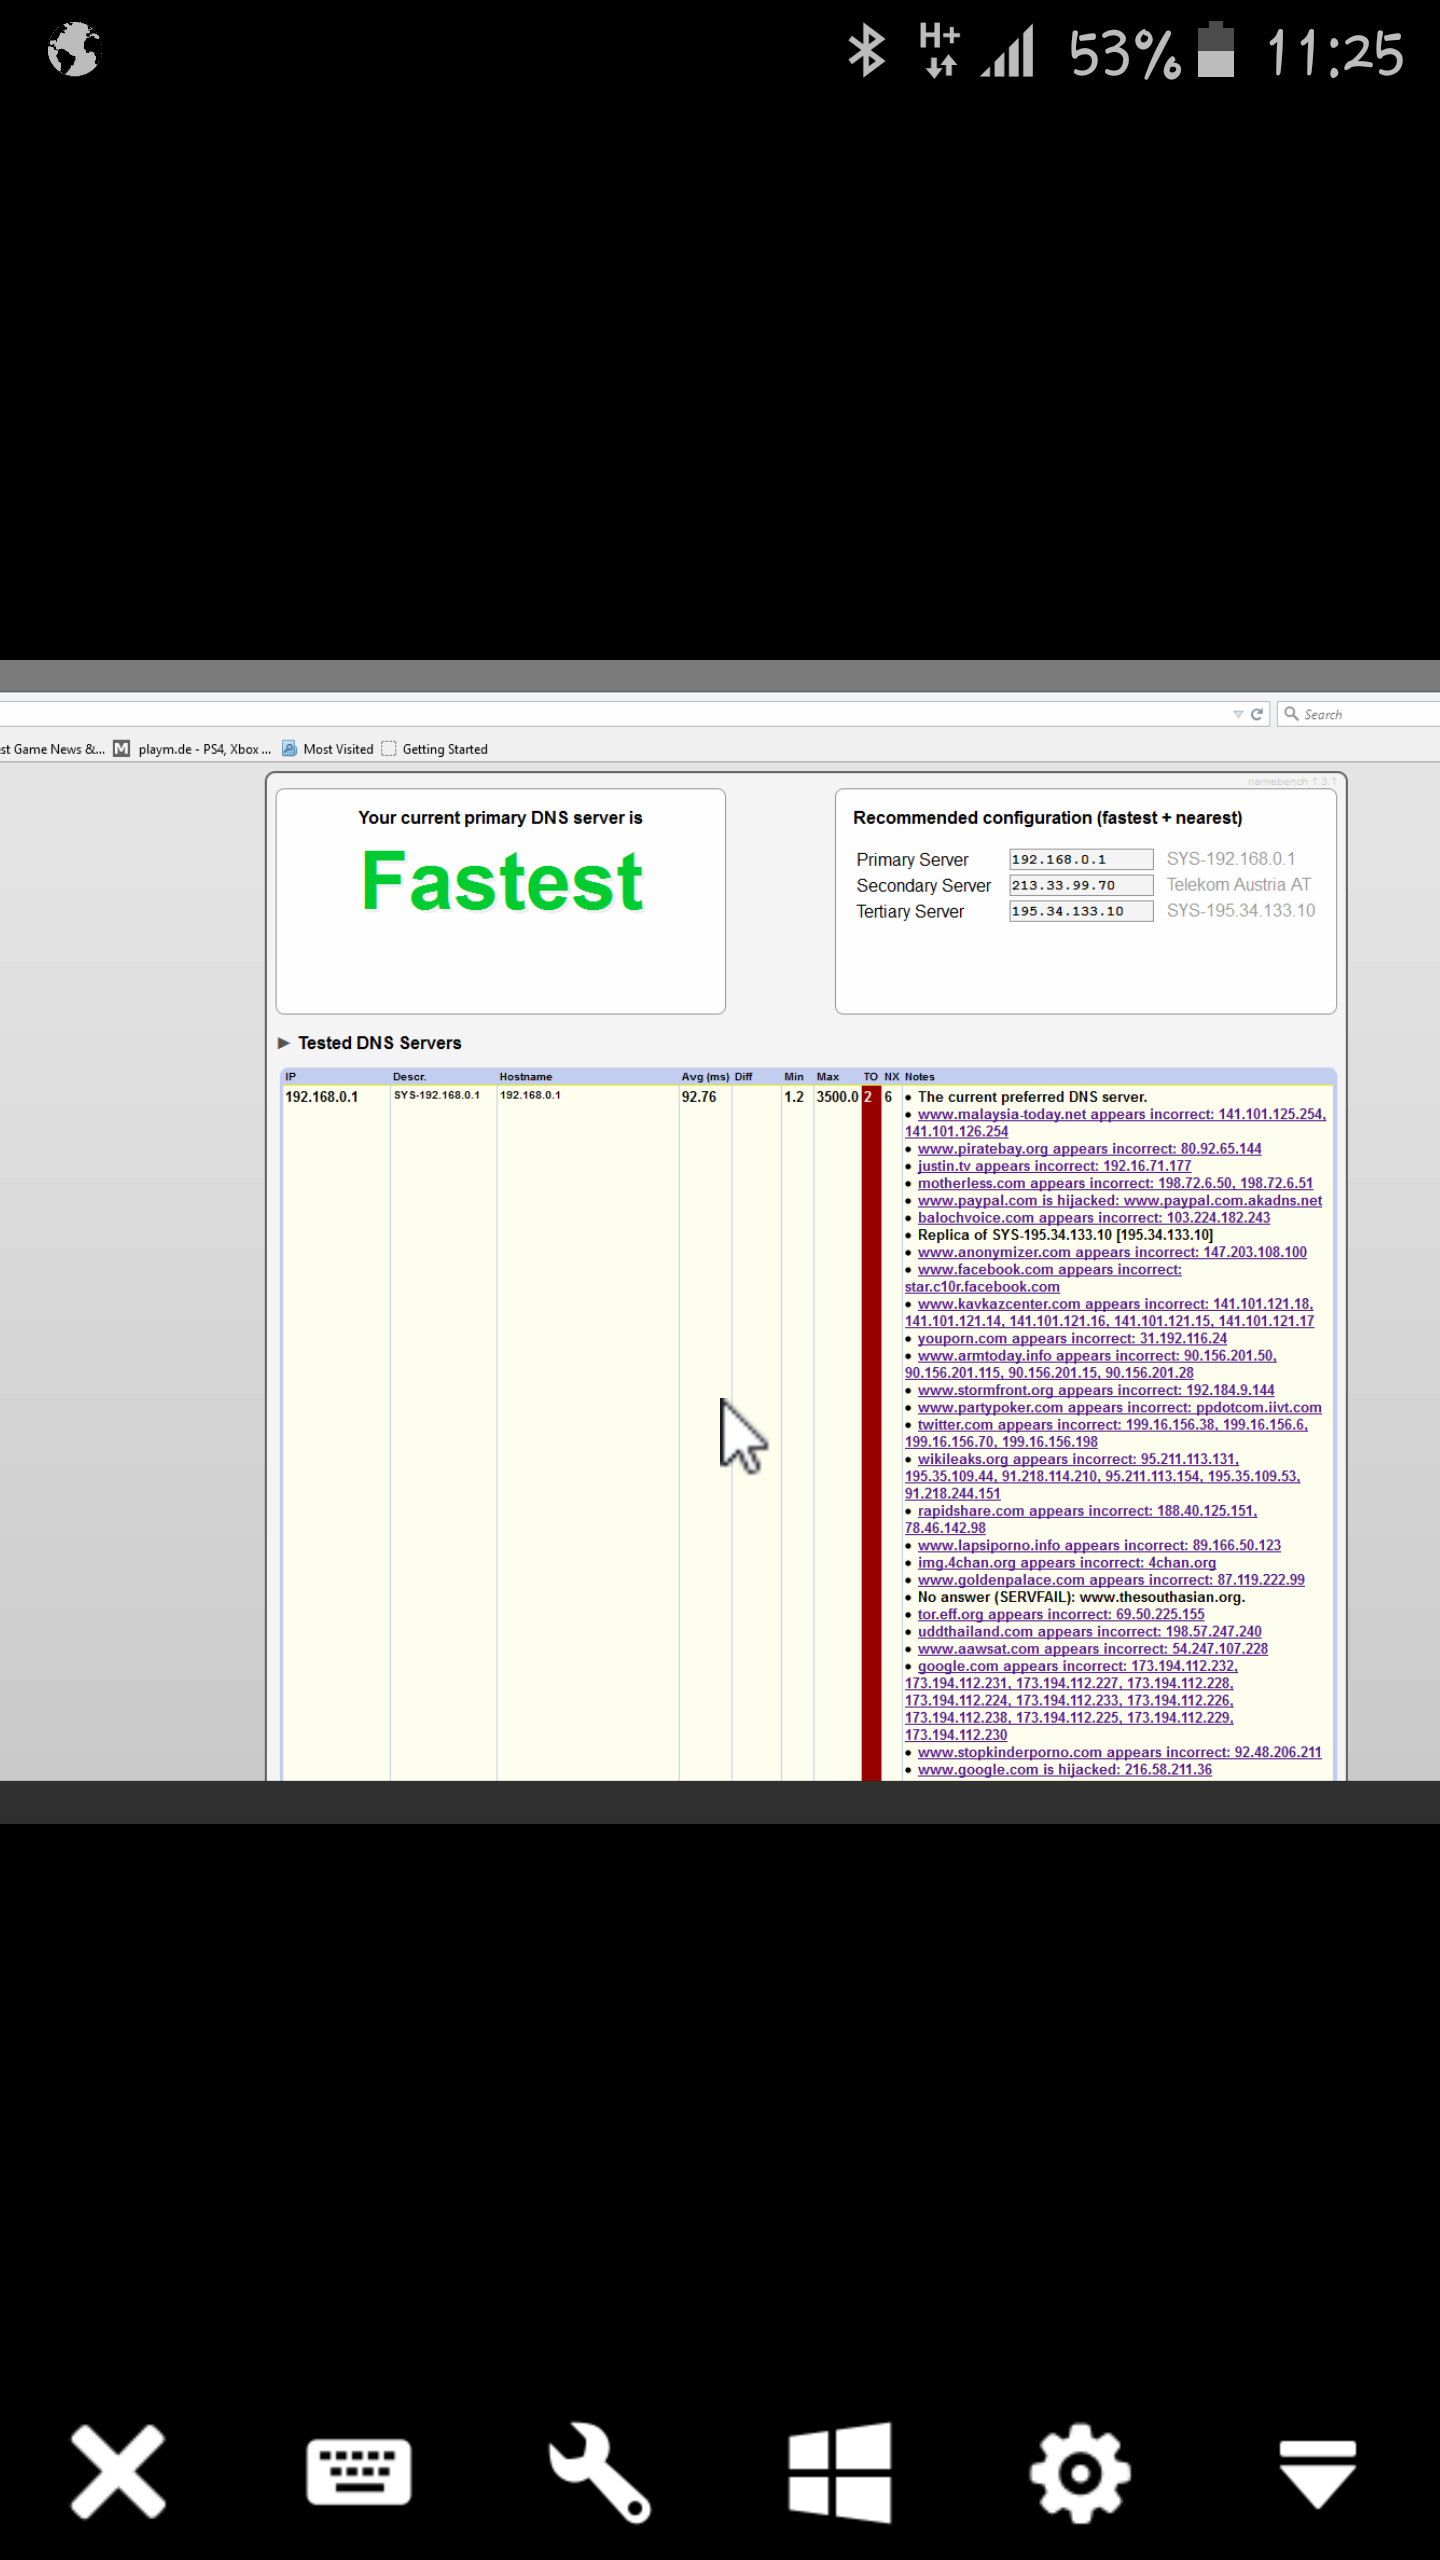
Task: Open the wrench tools icon
Action: click(x=599, y=2472)
